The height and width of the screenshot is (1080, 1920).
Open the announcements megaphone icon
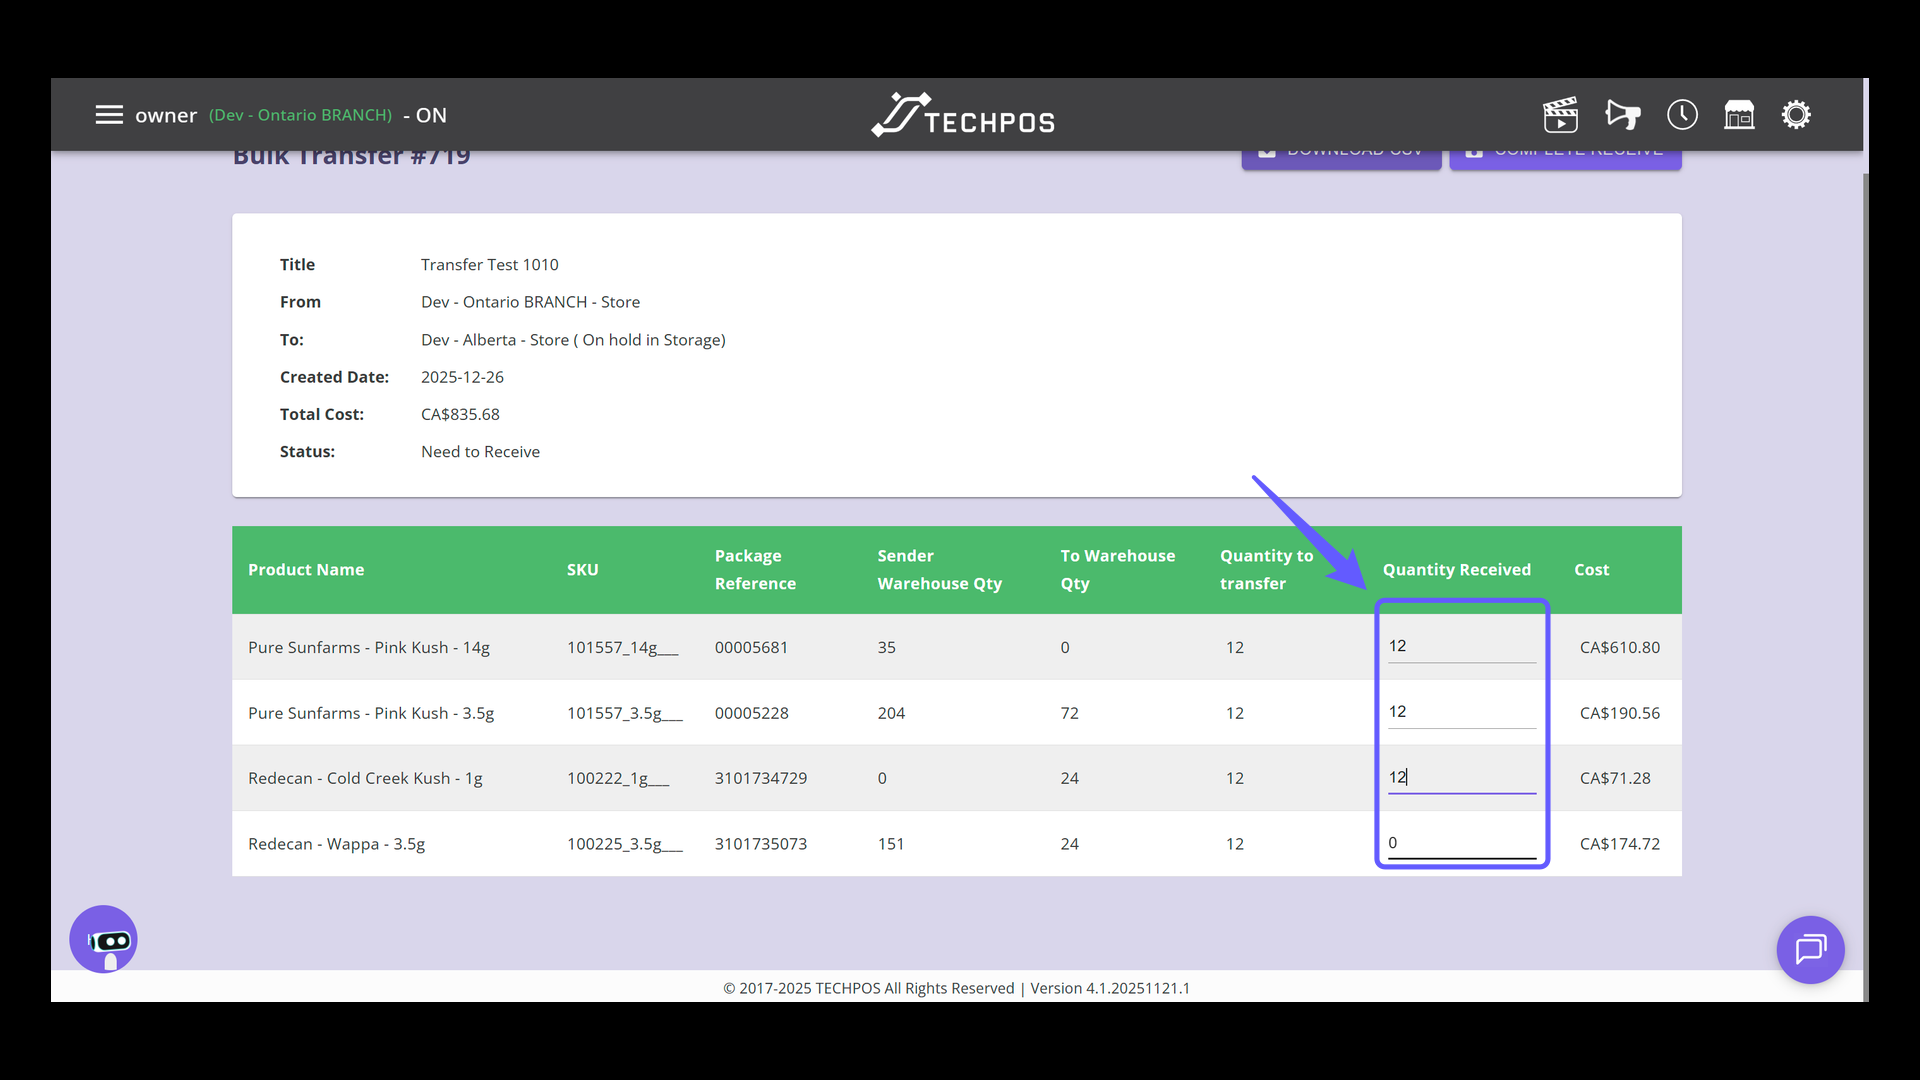coord(1622,115)
